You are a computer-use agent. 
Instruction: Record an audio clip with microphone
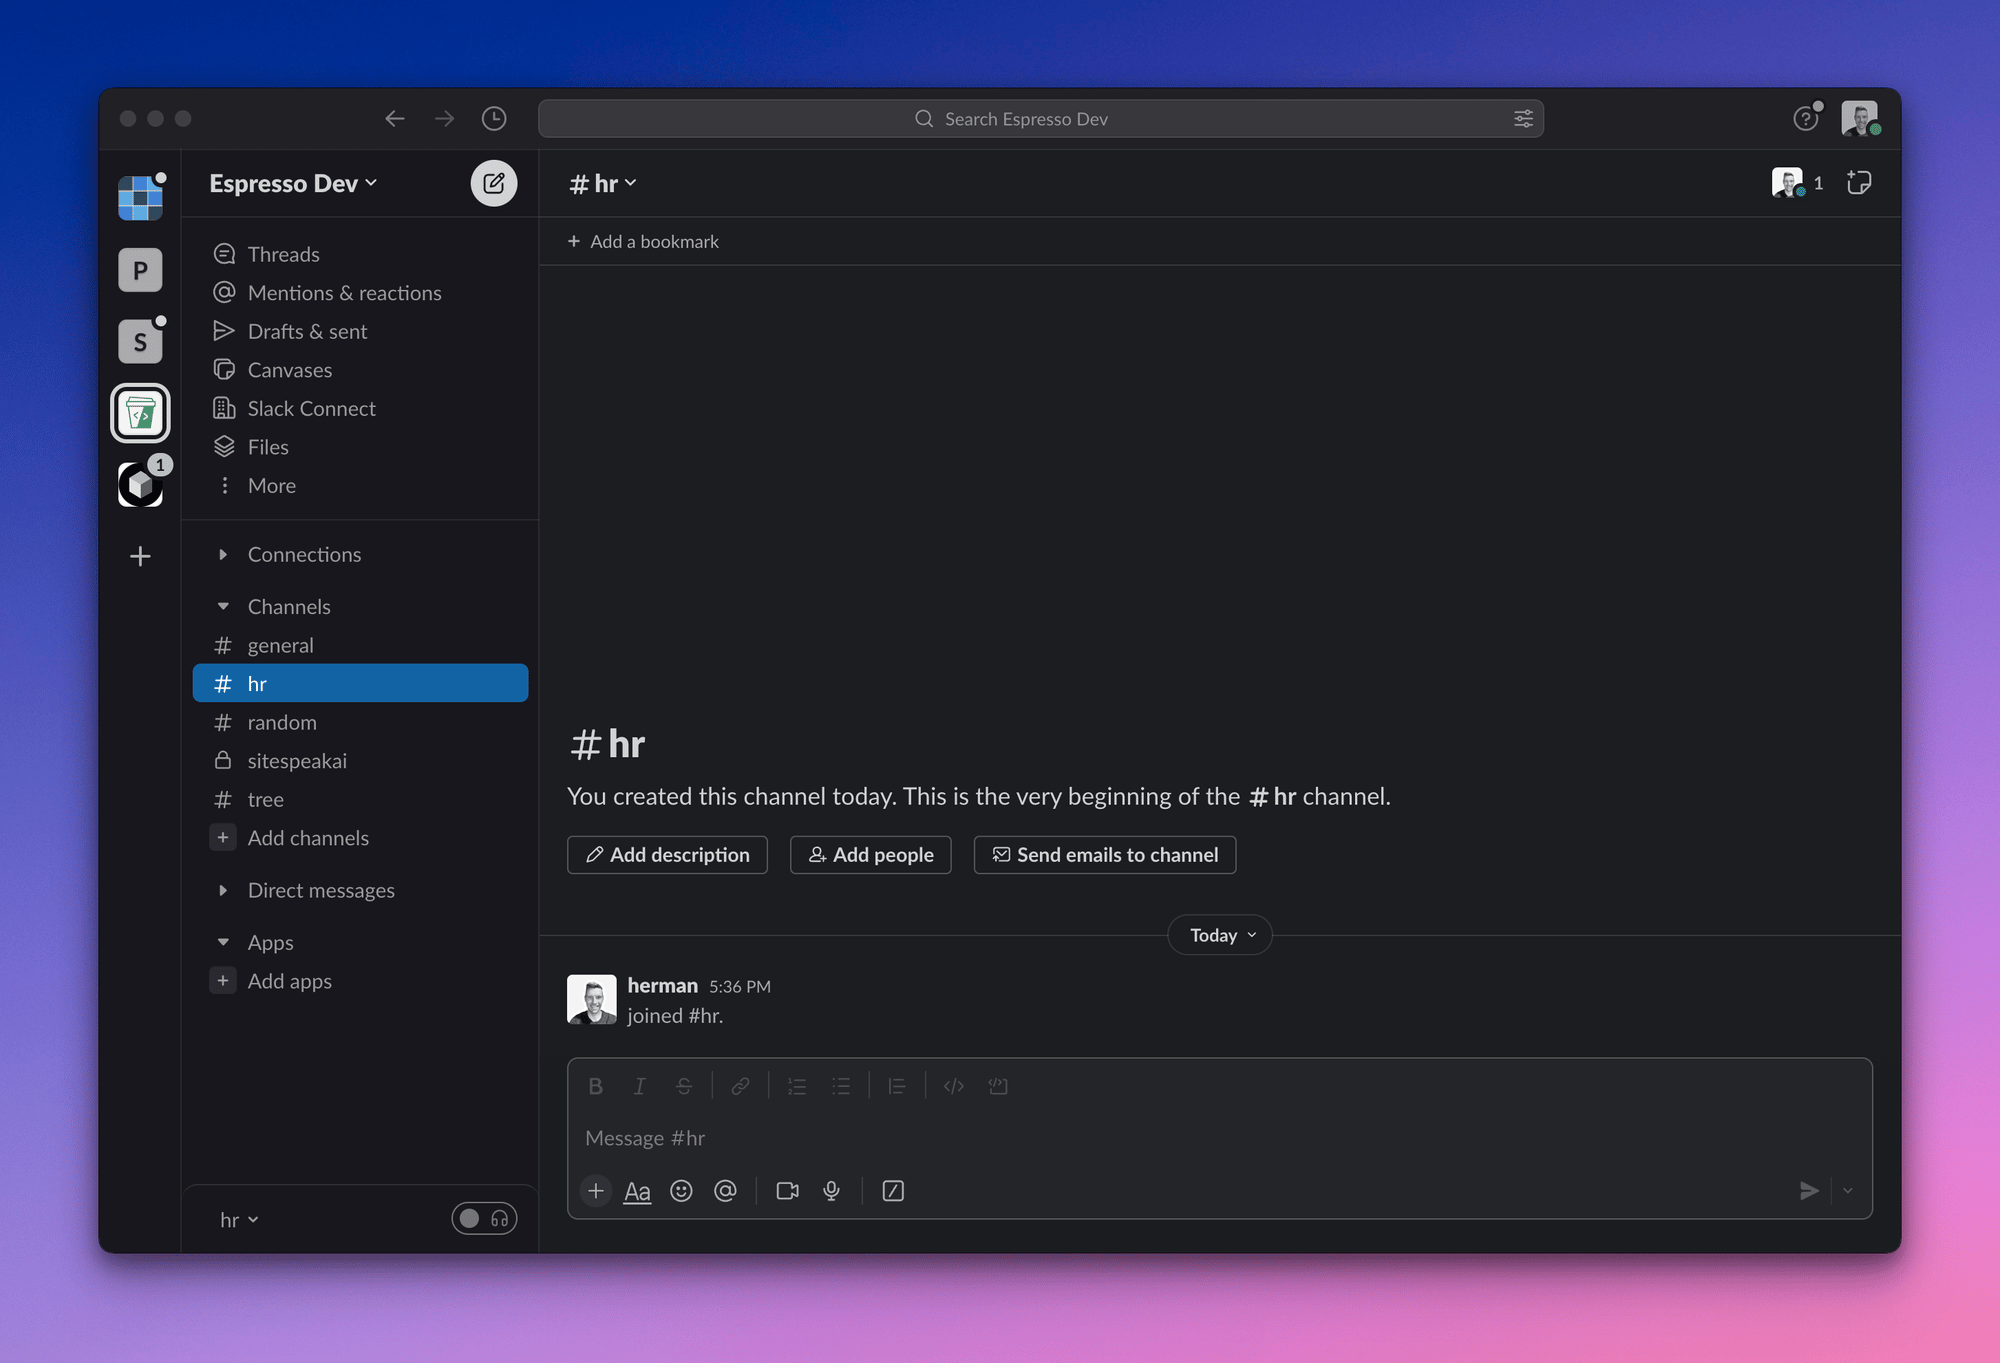tap(832, 1191)
